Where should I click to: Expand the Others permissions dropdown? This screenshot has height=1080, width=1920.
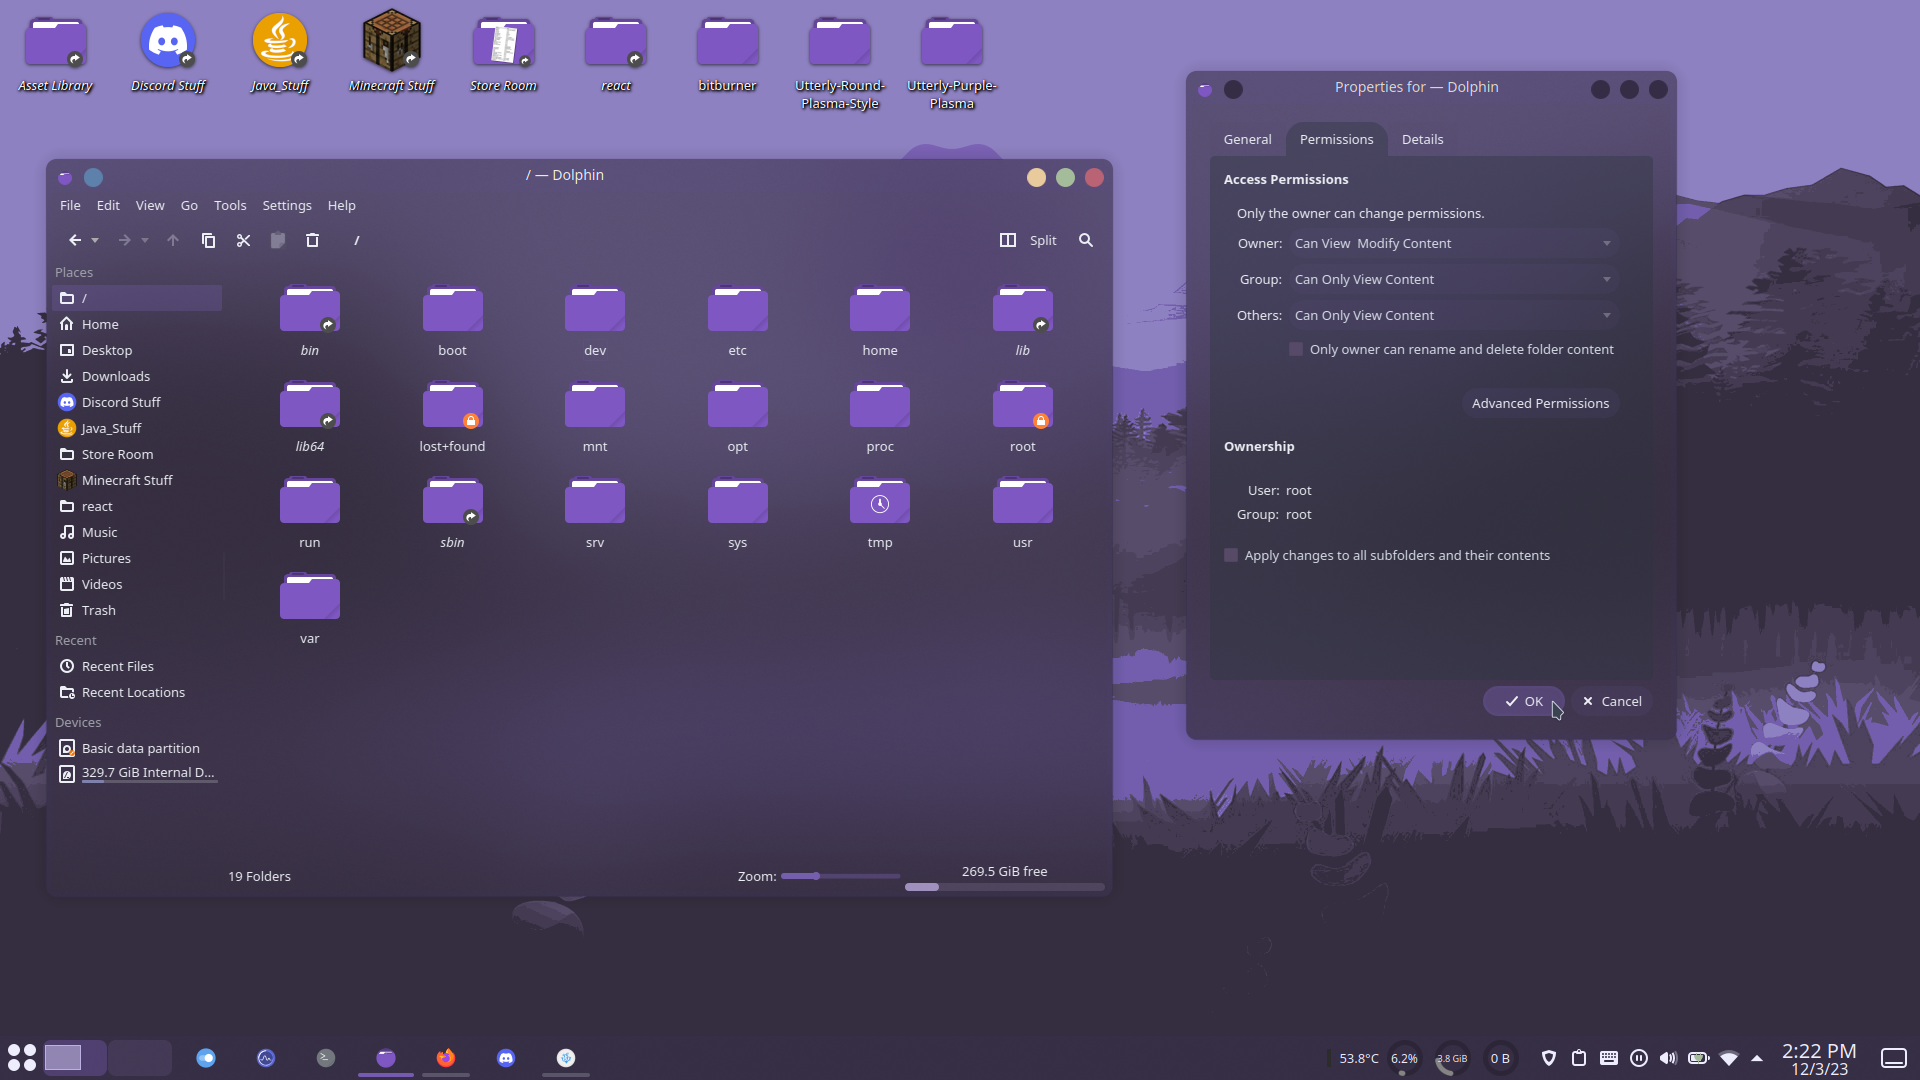click(1452, 315)
